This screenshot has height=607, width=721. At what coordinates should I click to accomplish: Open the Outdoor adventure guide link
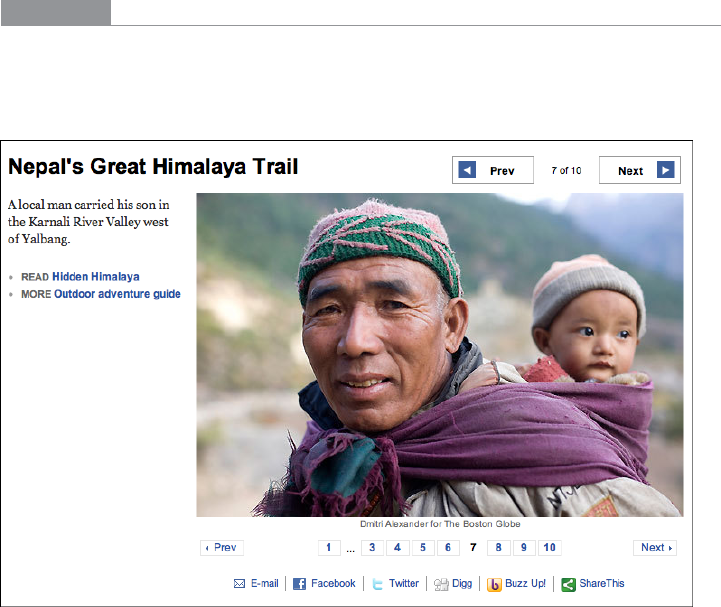coord(117,294)
